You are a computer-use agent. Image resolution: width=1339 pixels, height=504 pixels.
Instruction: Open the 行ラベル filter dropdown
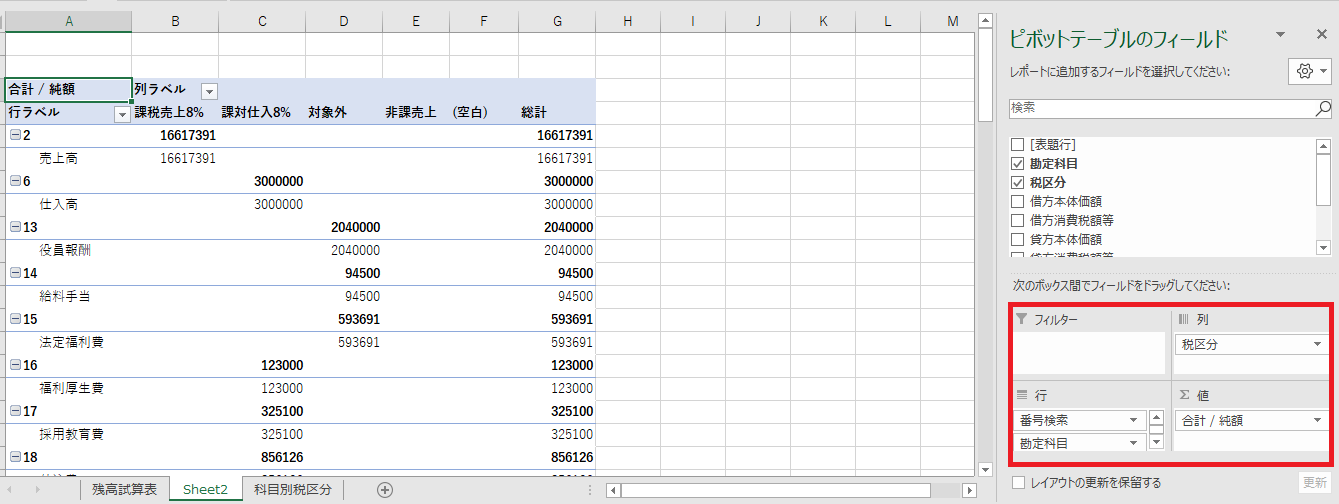tap(122, 114)
